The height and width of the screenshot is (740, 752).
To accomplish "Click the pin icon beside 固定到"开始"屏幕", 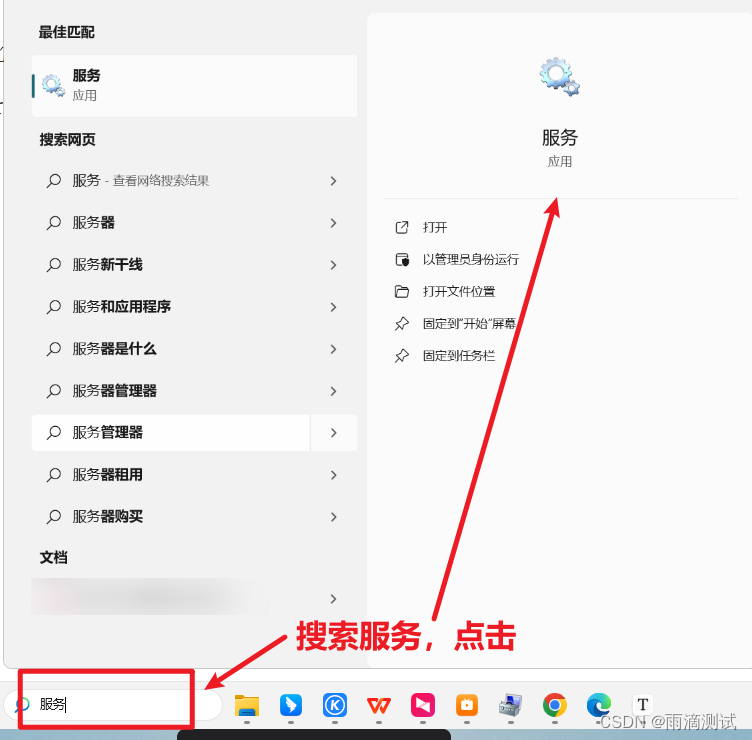I will [402, 324].
